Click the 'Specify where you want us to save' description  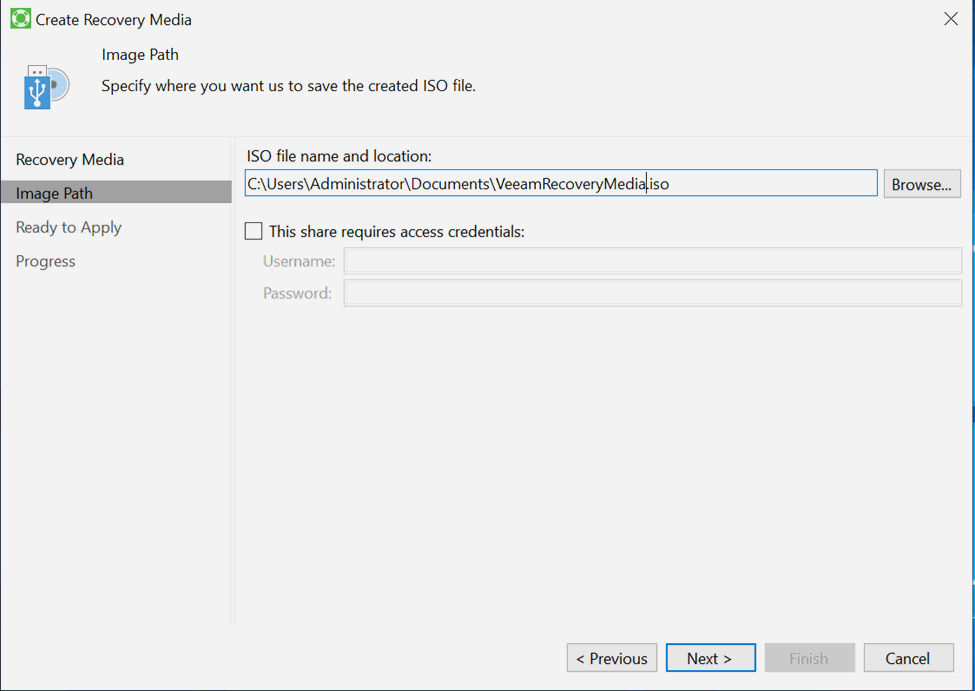point(289,86)
